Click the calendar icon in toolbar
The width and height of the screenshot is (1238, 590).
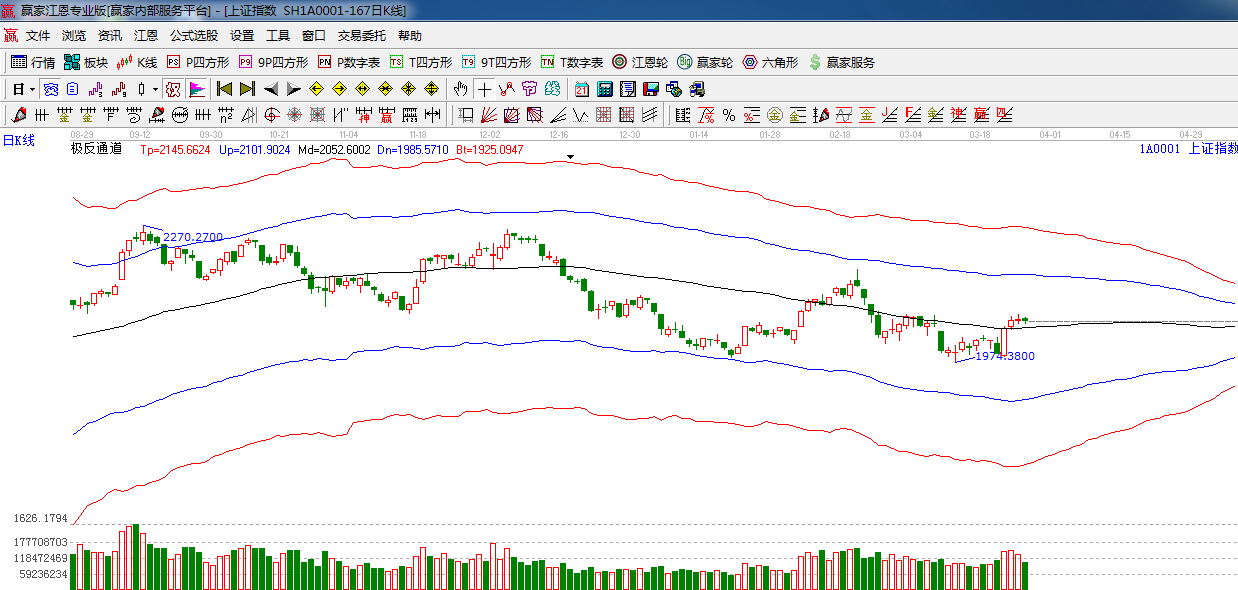[x=581, y=89]
